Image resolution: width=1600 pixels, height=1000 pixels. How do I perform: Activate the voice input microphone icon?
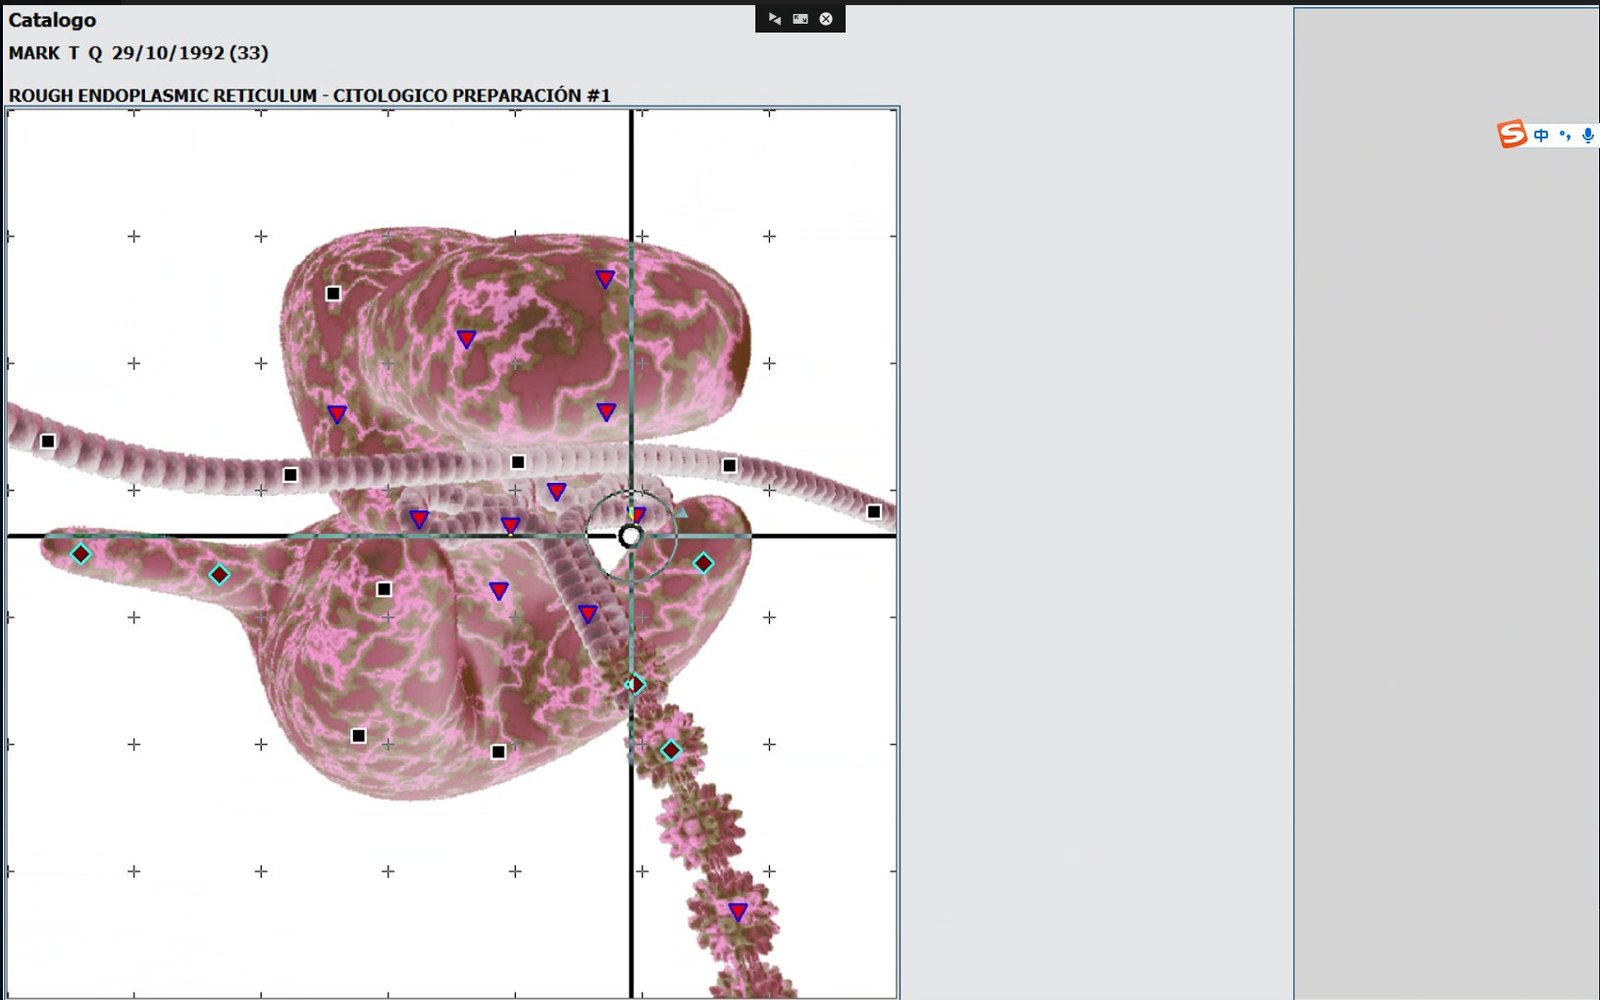tap(1588, 136)
